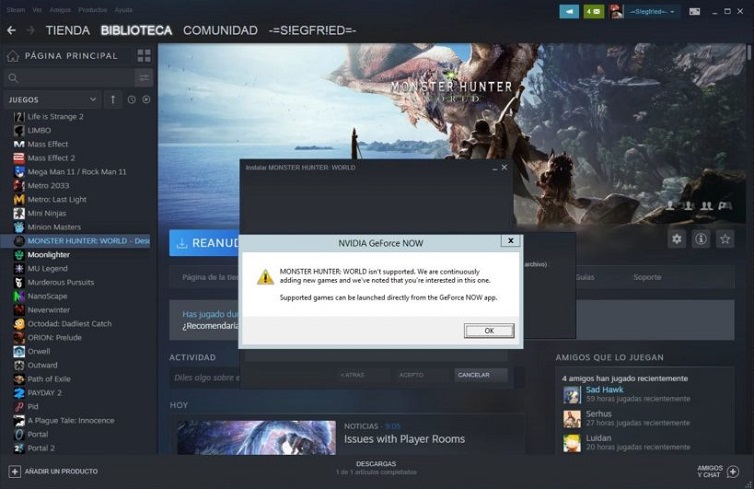Viewport: 754px width, 489px height.
Task: Open the game settings gear icon
Action: 677,239
